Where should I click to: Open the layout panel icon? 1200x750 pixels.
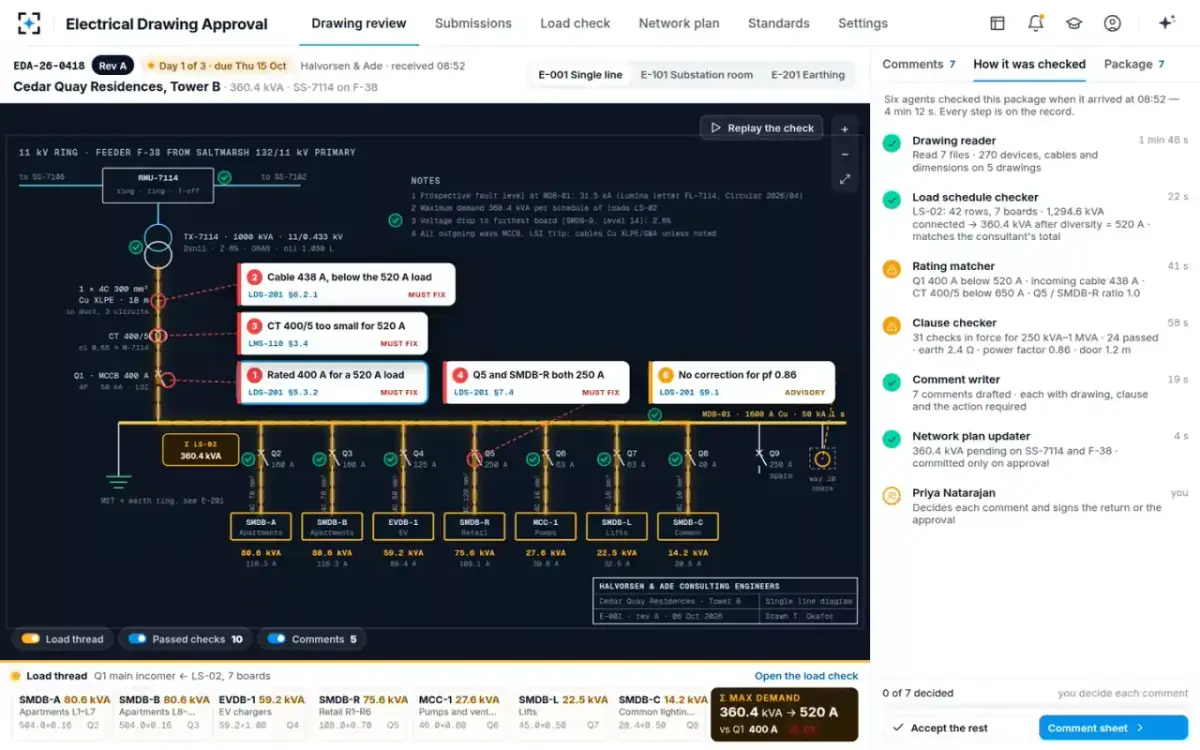[x=997, y=23]
